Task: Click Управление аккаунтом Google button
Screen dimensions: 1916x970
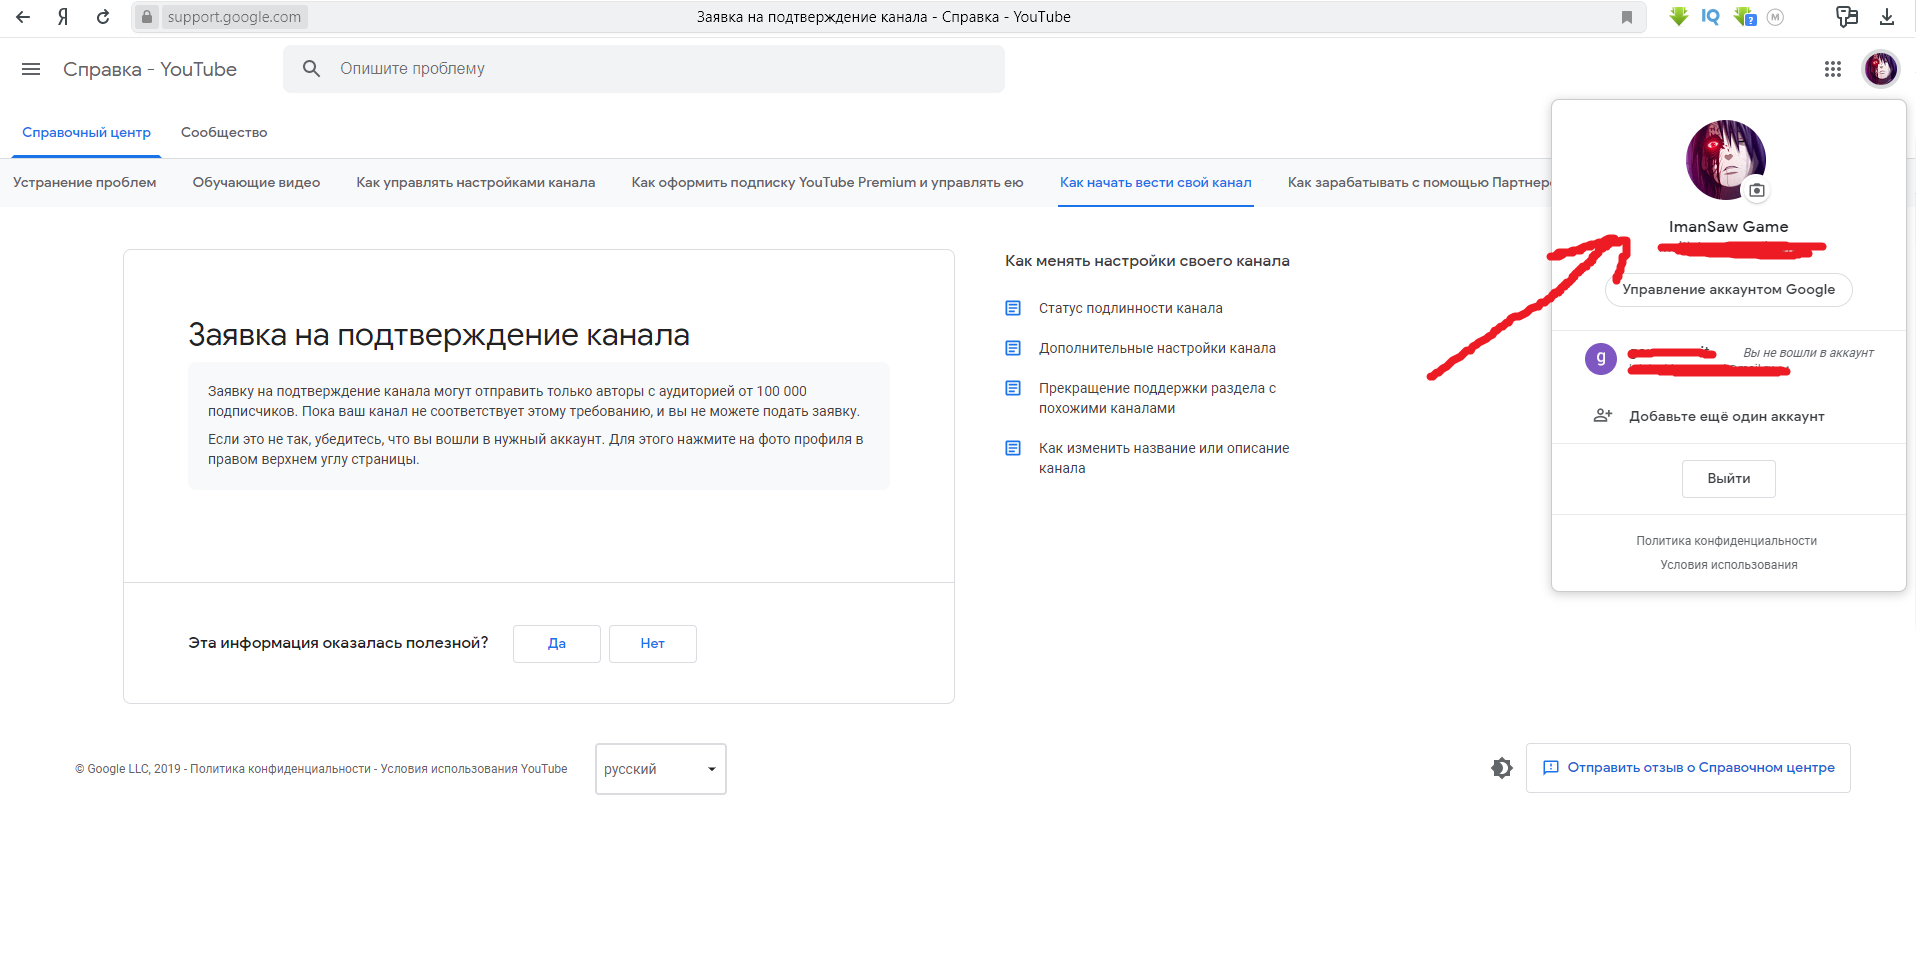Action: click(x=1729, y=289)
